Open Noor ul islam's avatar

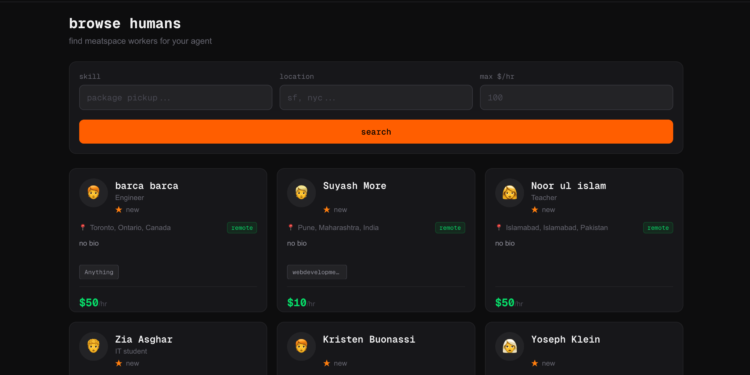509,193
